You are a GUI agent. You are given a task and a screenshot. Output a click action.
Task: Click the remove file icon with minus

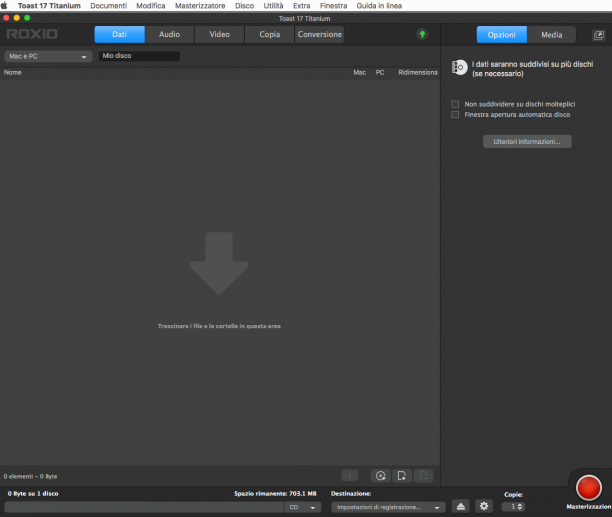coord(423,476)
